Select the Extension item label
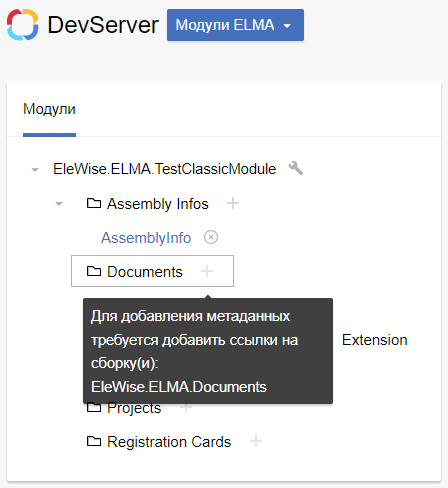 pos(375,340)
